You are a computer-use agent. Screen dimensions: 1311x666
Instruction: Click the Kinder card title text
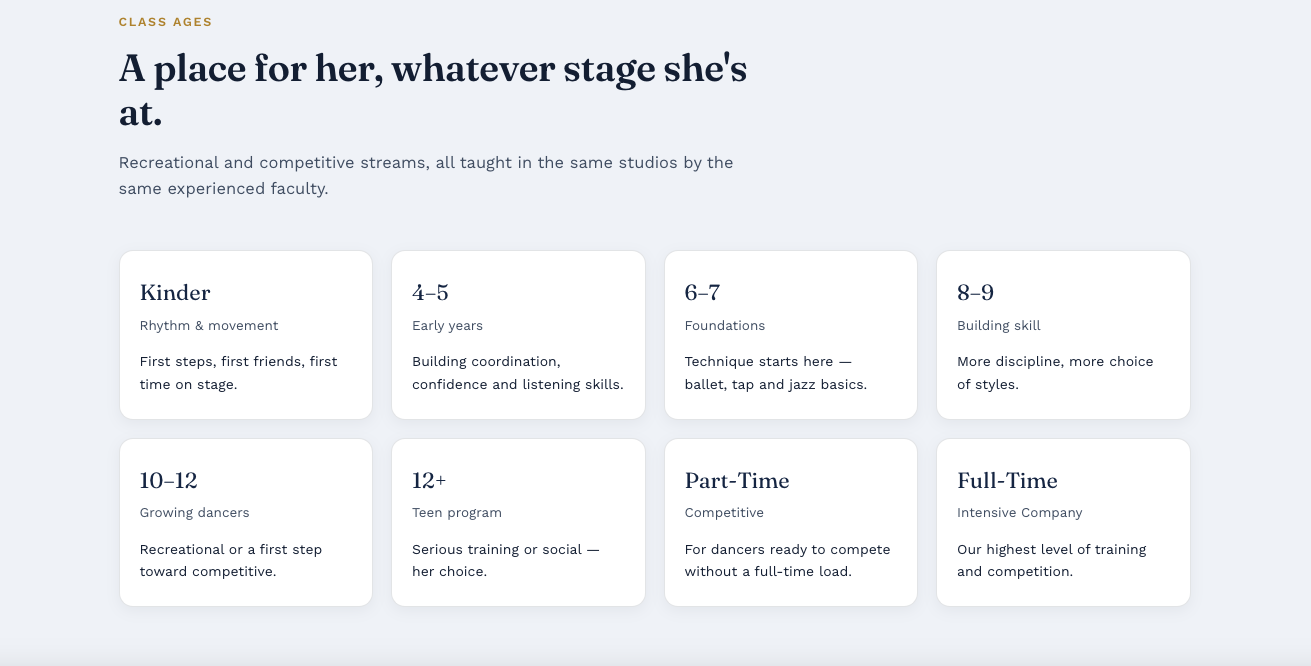click(175, 293)
